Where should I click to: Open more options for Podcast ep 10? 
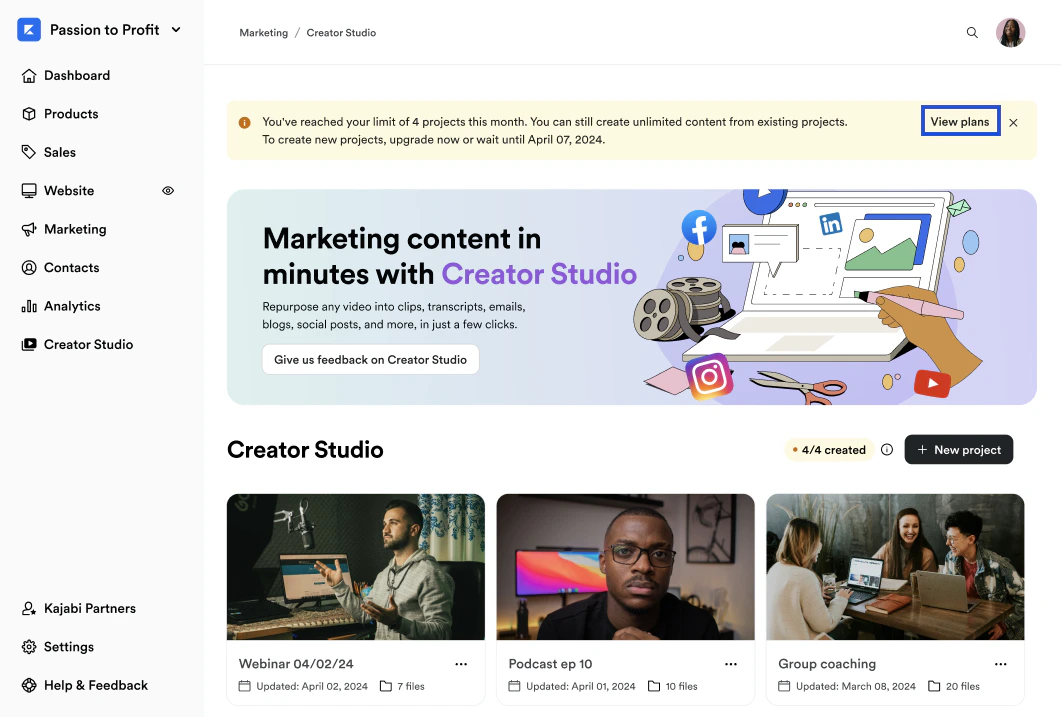pos(731,664)
